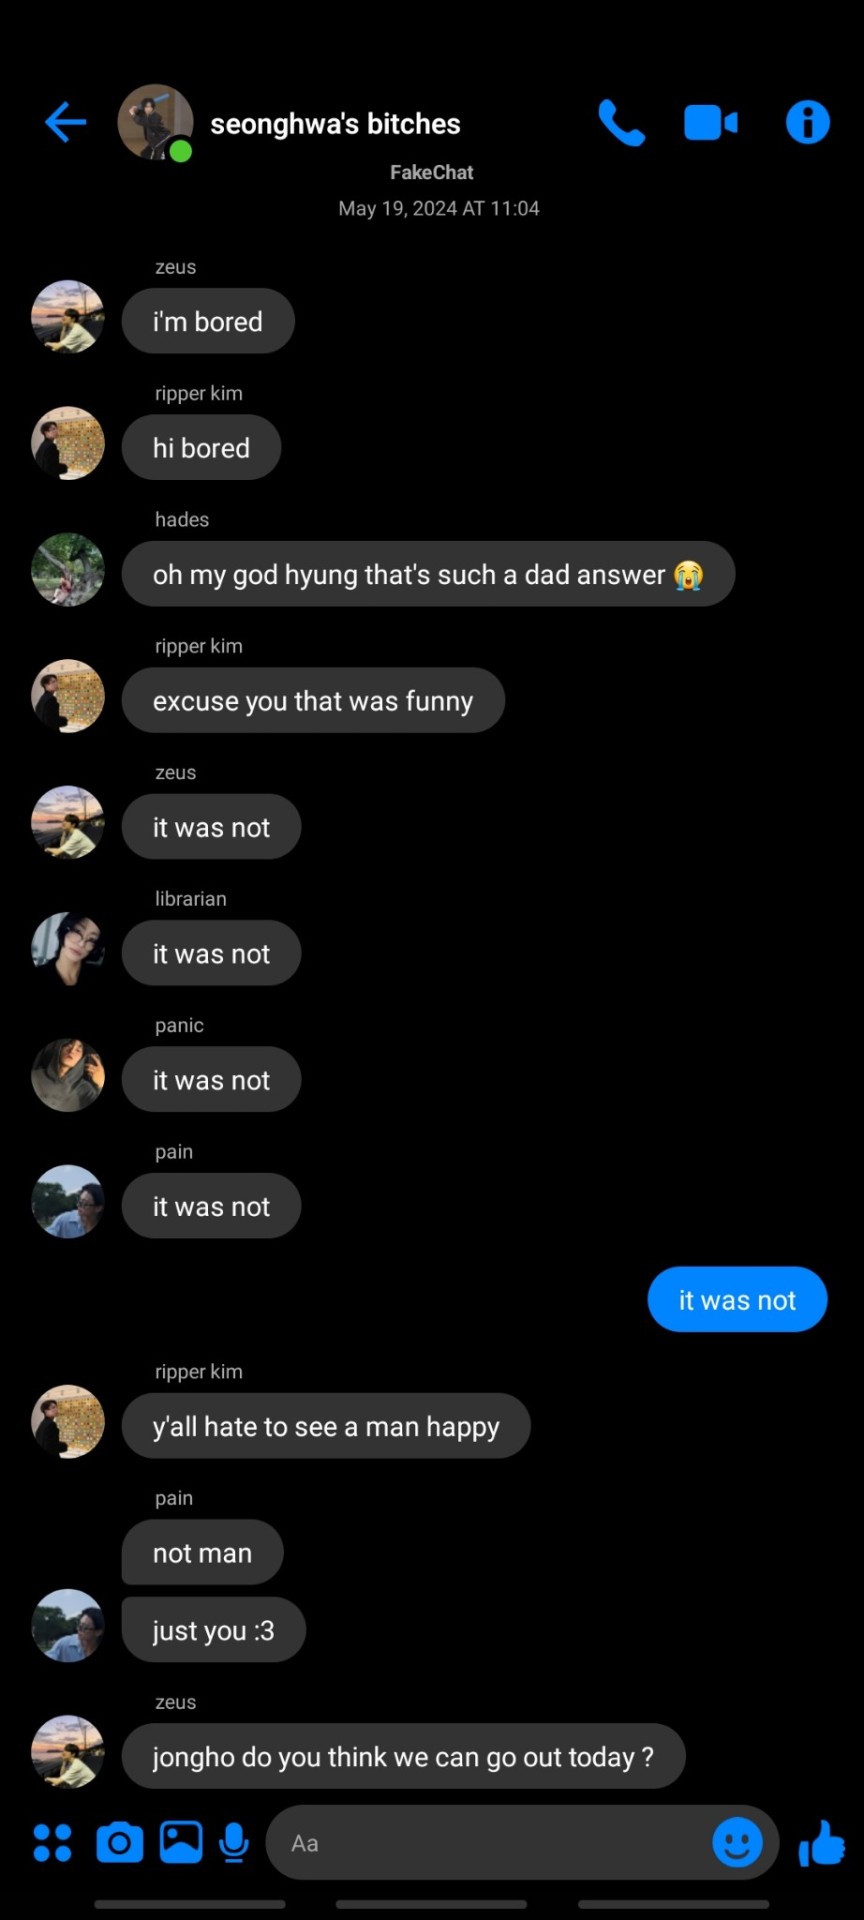Image resolution: width=864 pixels, height=1920 pixels.
Task: Start a voice call
Action: [x=621, y=123]
